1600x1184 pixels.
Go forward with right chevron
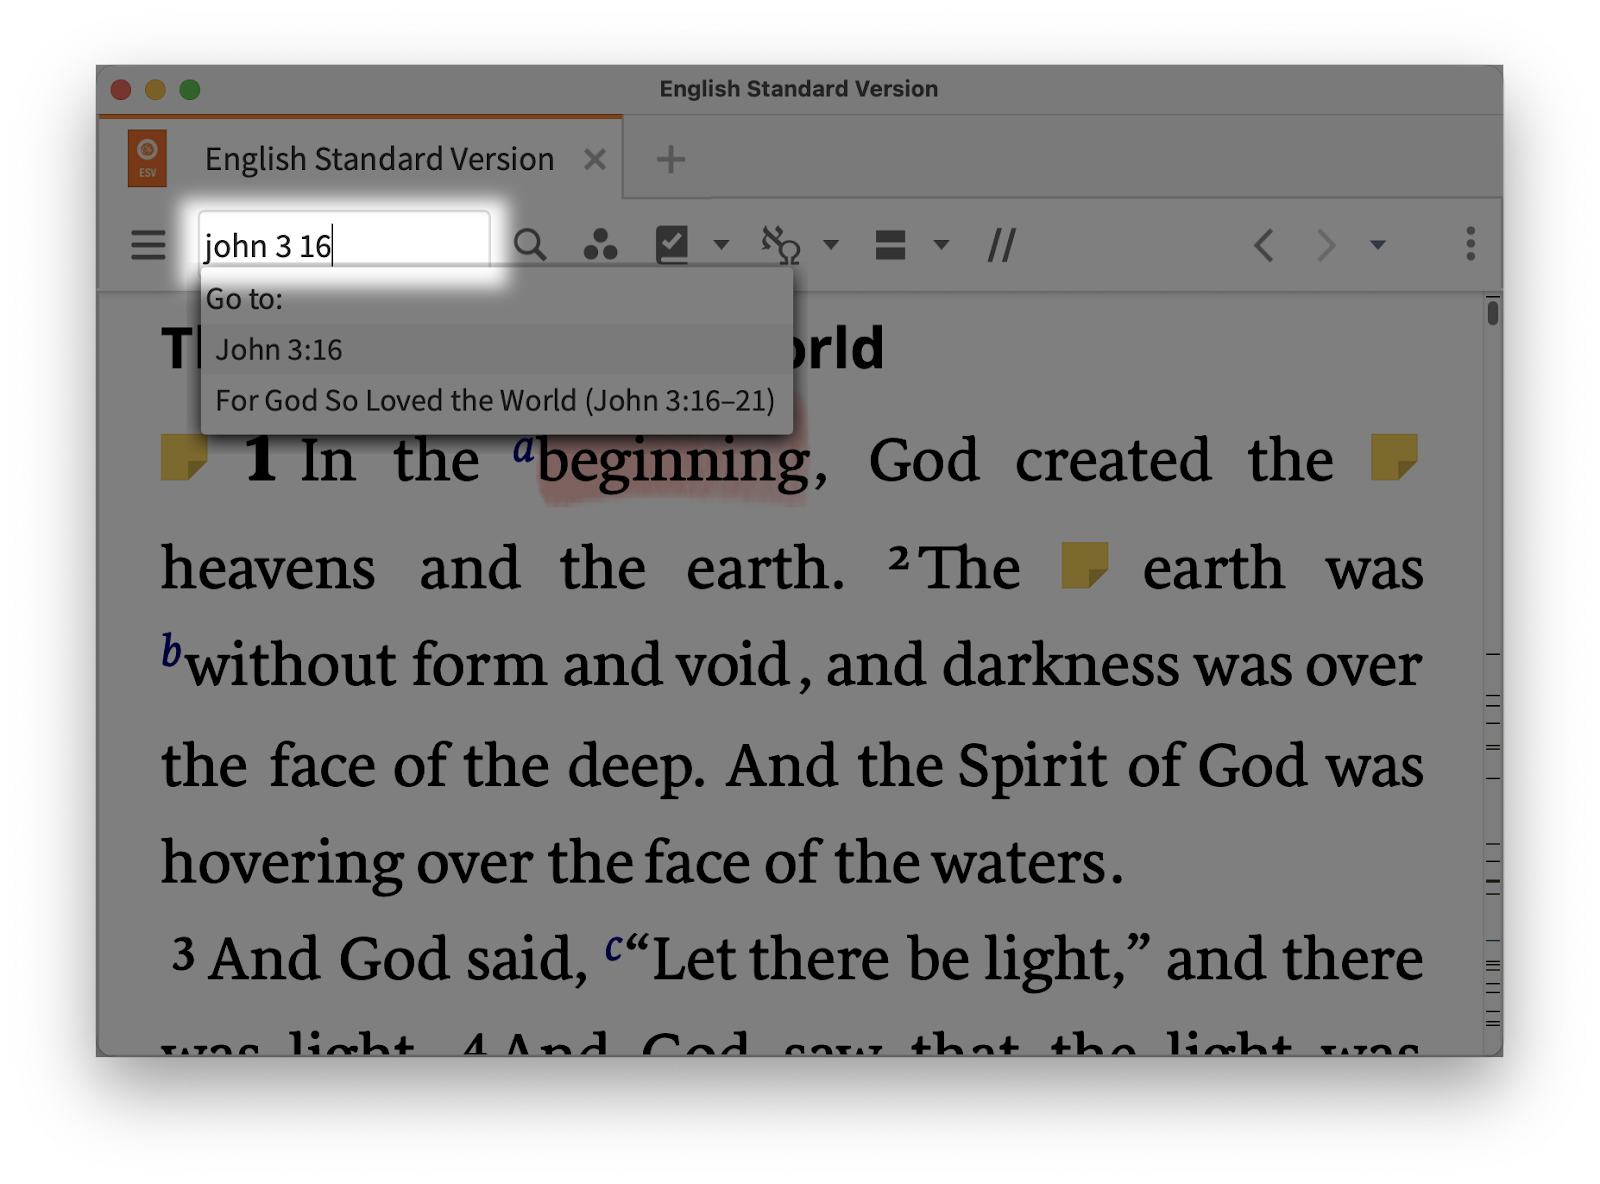(x=1326, y=245)
